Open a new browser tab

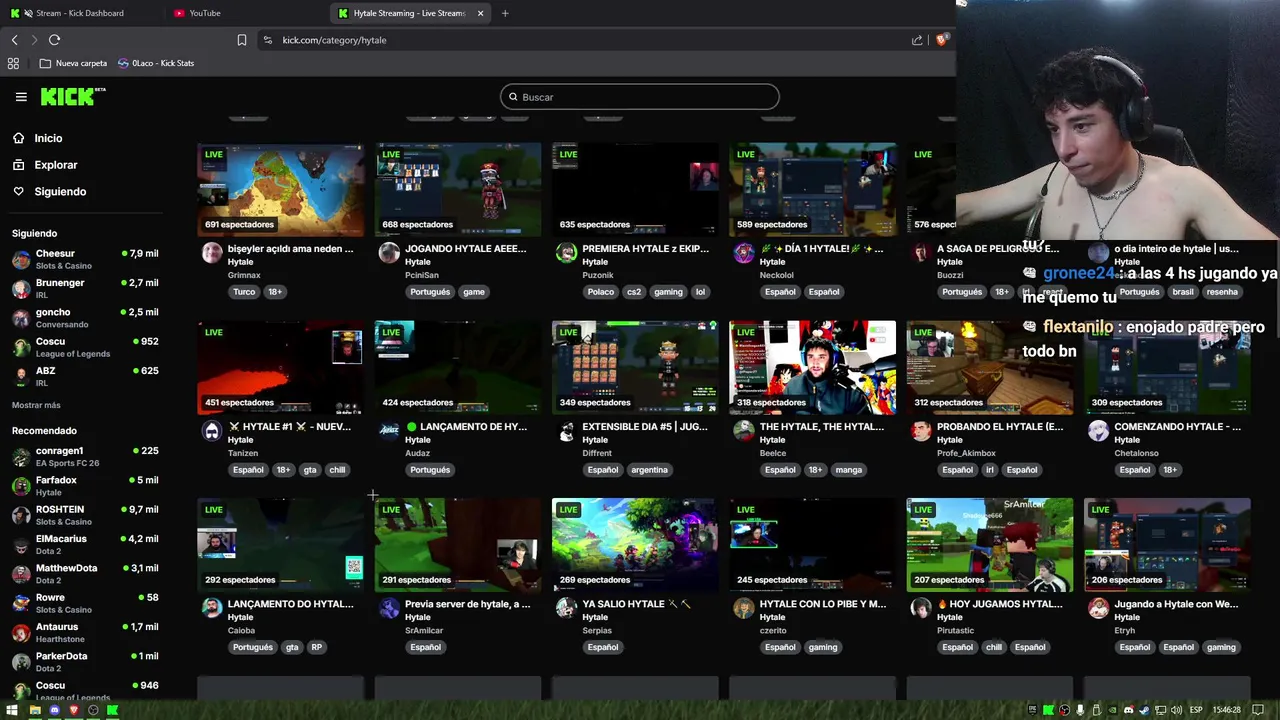point(505,13)
